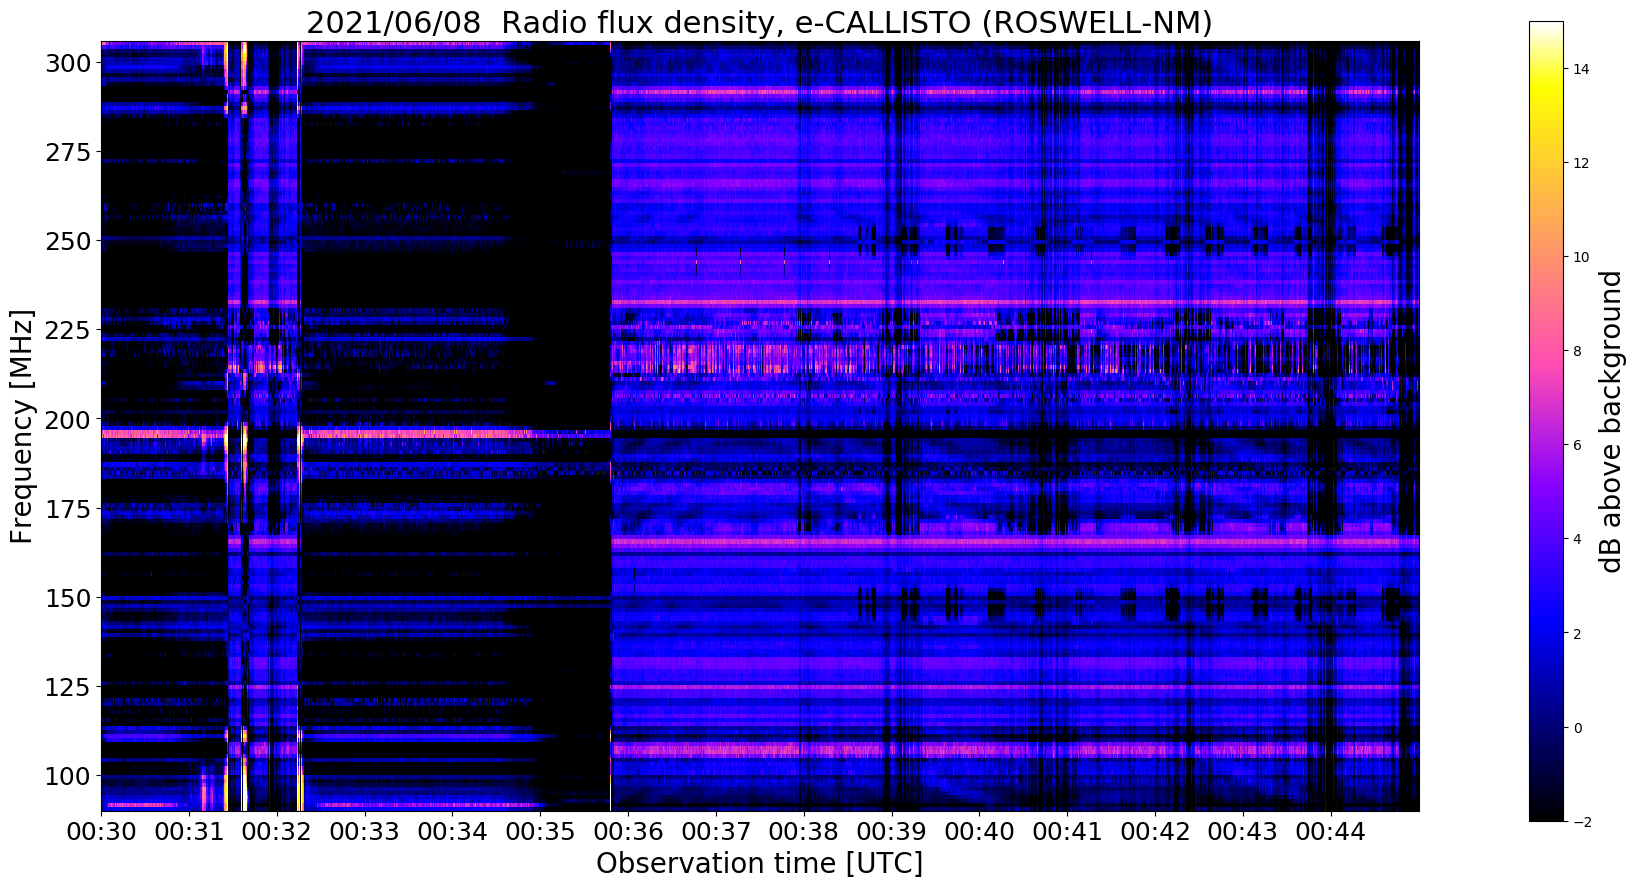Click the 00:34 time tick label
The width and height of the screenshot is (1636, 888).
452,831
